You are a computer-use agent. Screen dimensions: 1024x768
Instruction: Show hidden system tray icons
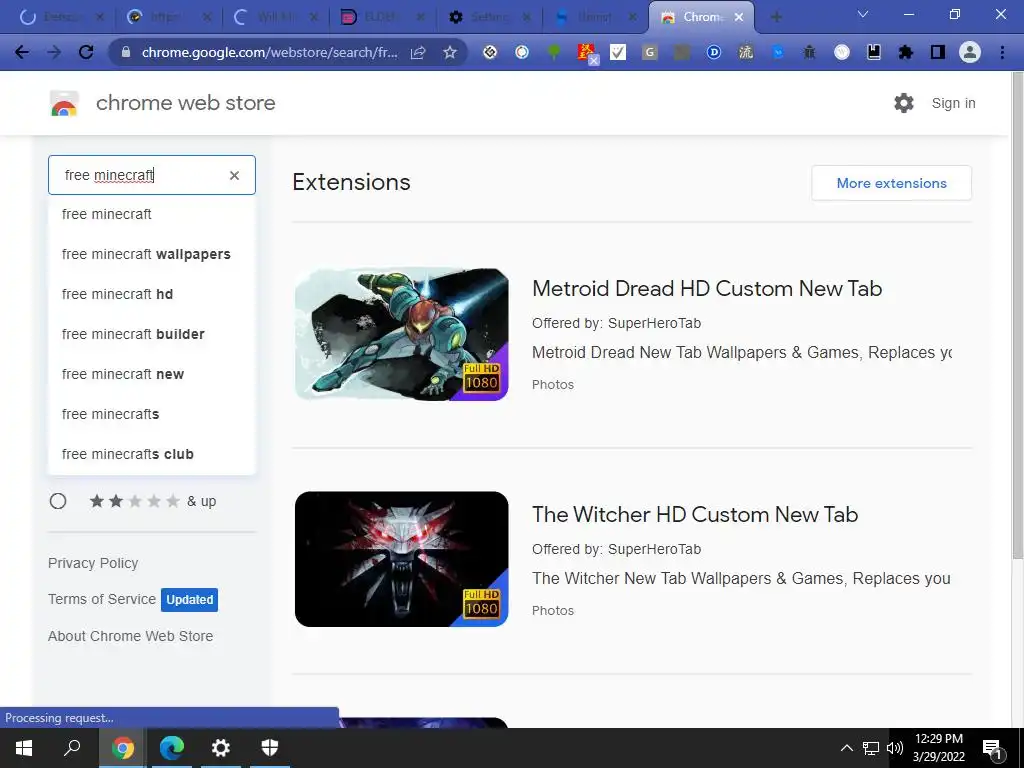pos(846,748)
